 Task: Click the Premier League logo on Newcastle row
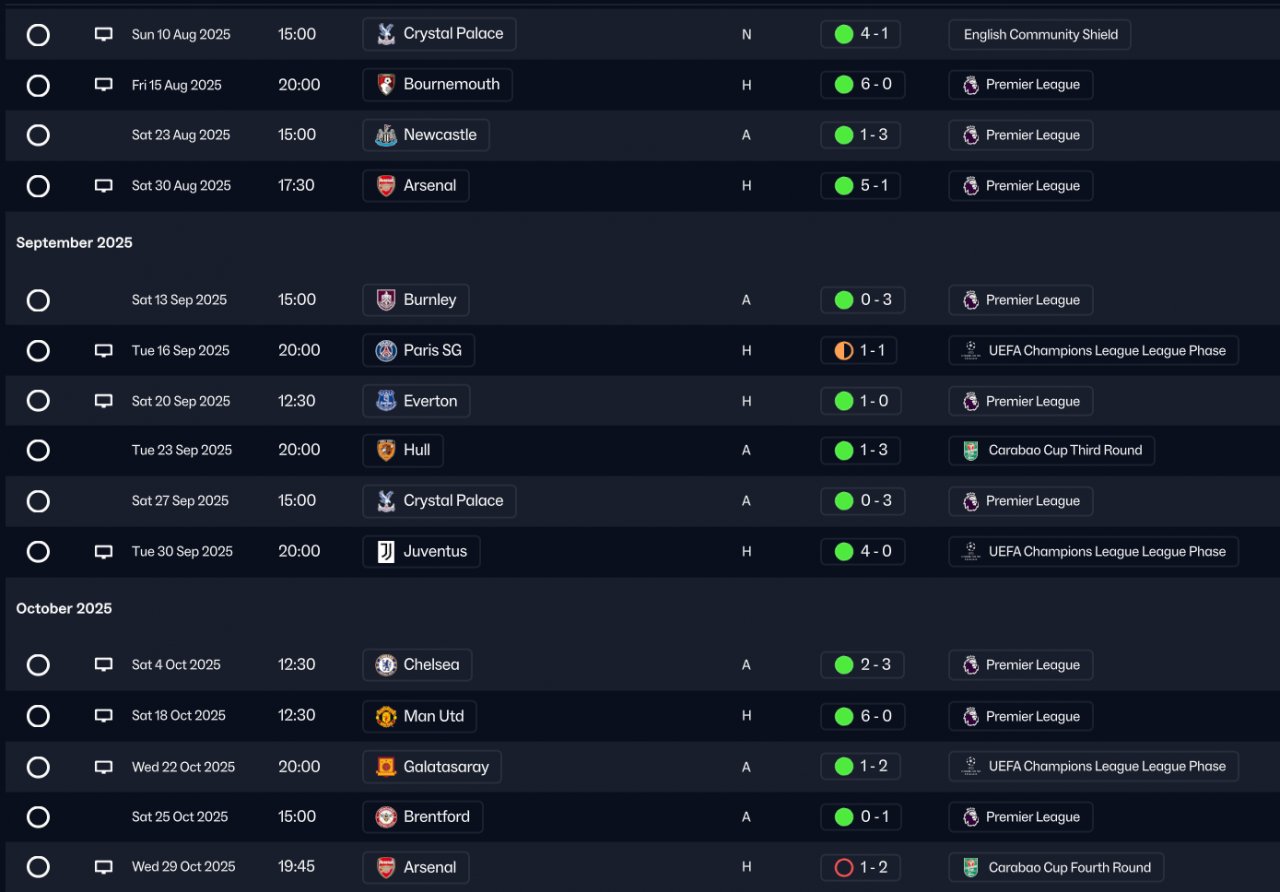pyautogui.click(x=970, y=135)
